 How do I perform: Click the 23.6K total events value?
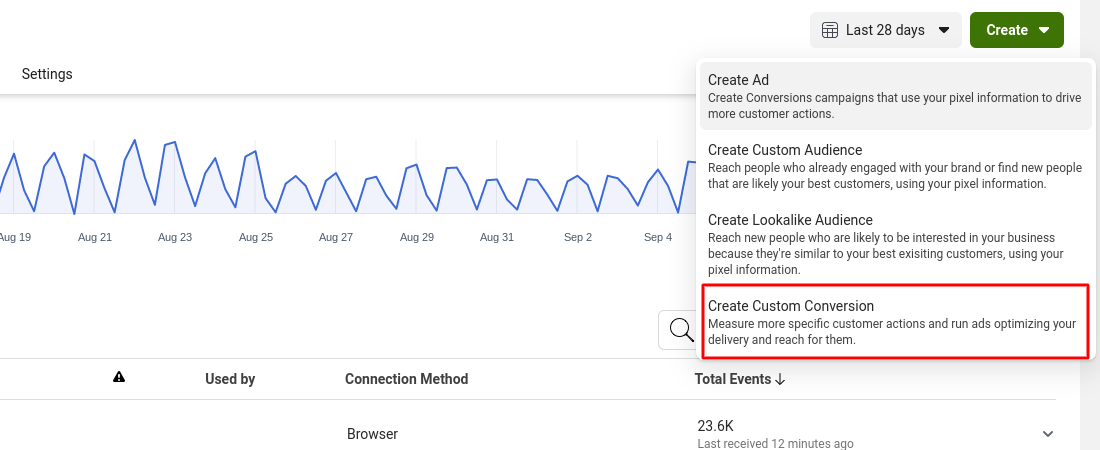point(716,425)
